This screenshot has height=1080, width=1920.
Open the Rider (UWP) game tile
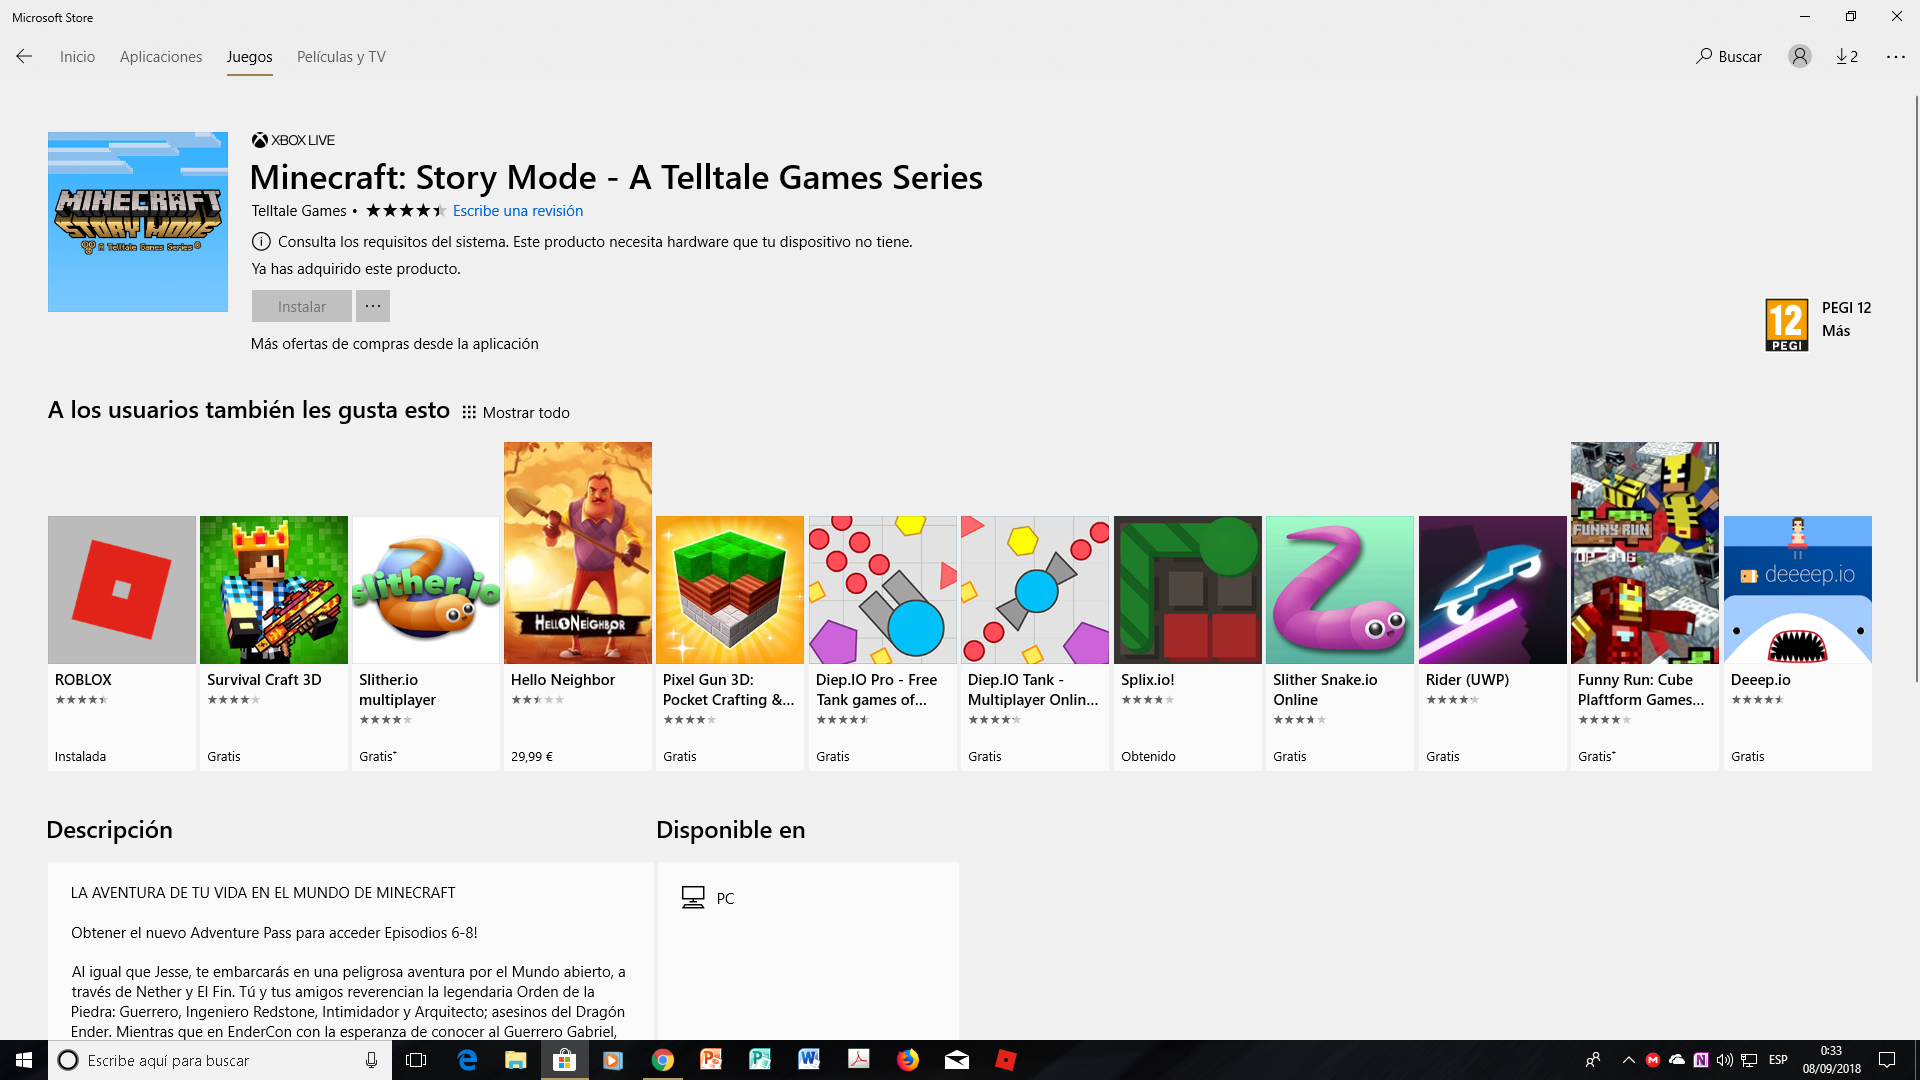click(1493, 643)
